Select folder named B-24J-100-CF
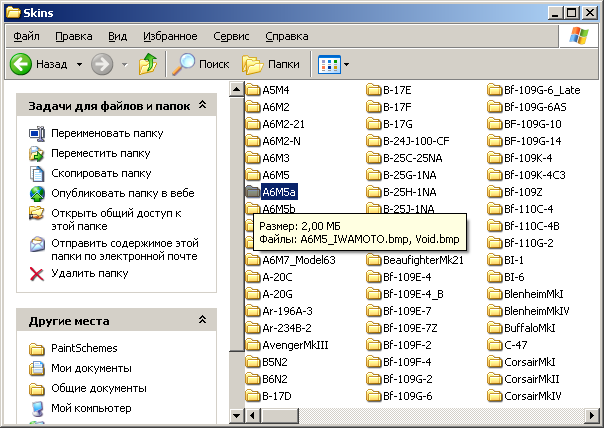 (416, 141)
